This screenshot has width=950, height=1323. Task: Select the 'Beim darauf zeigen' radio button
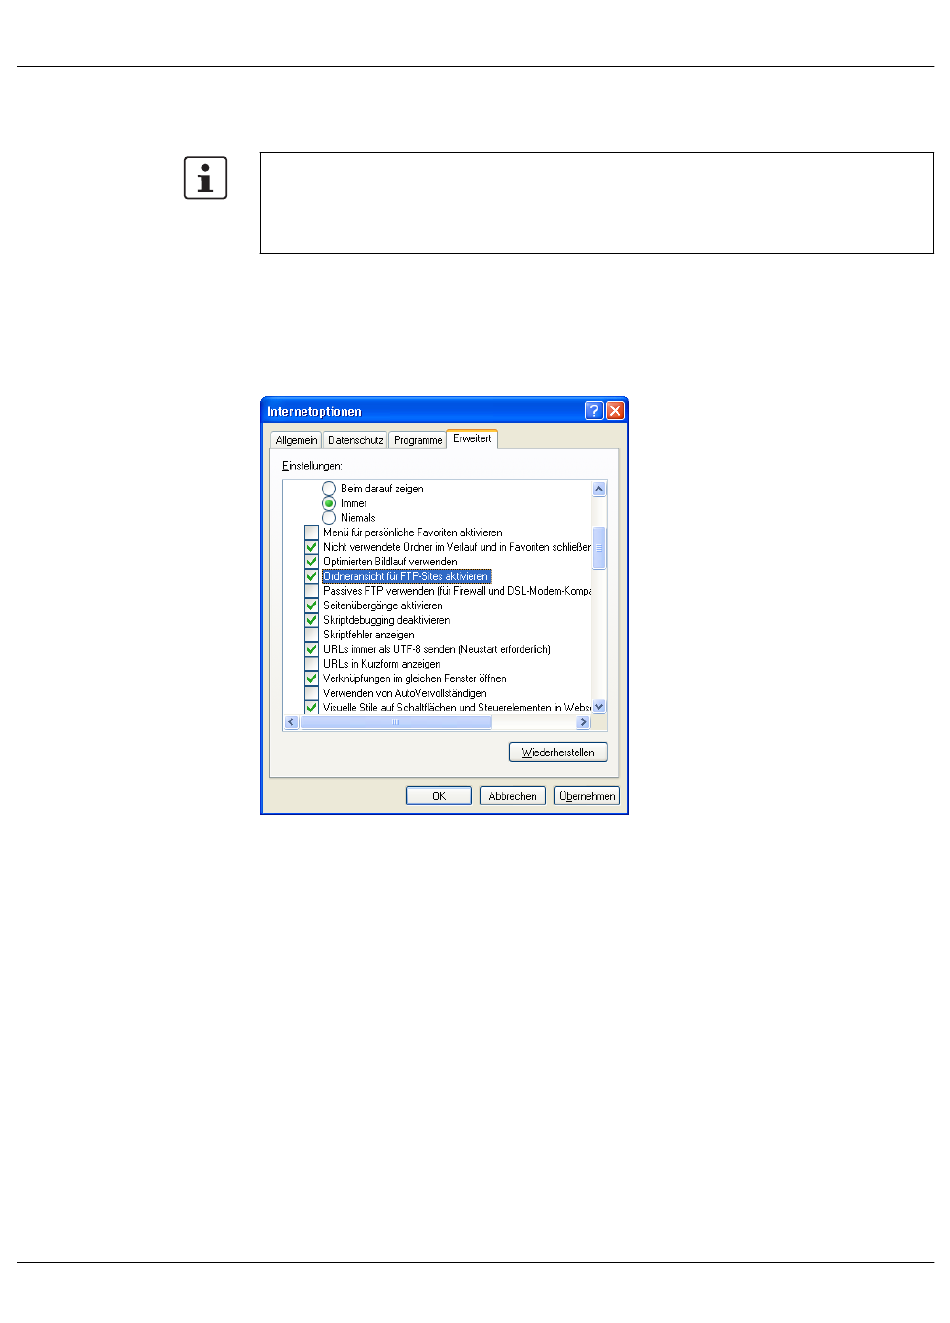tap(329, 489)
